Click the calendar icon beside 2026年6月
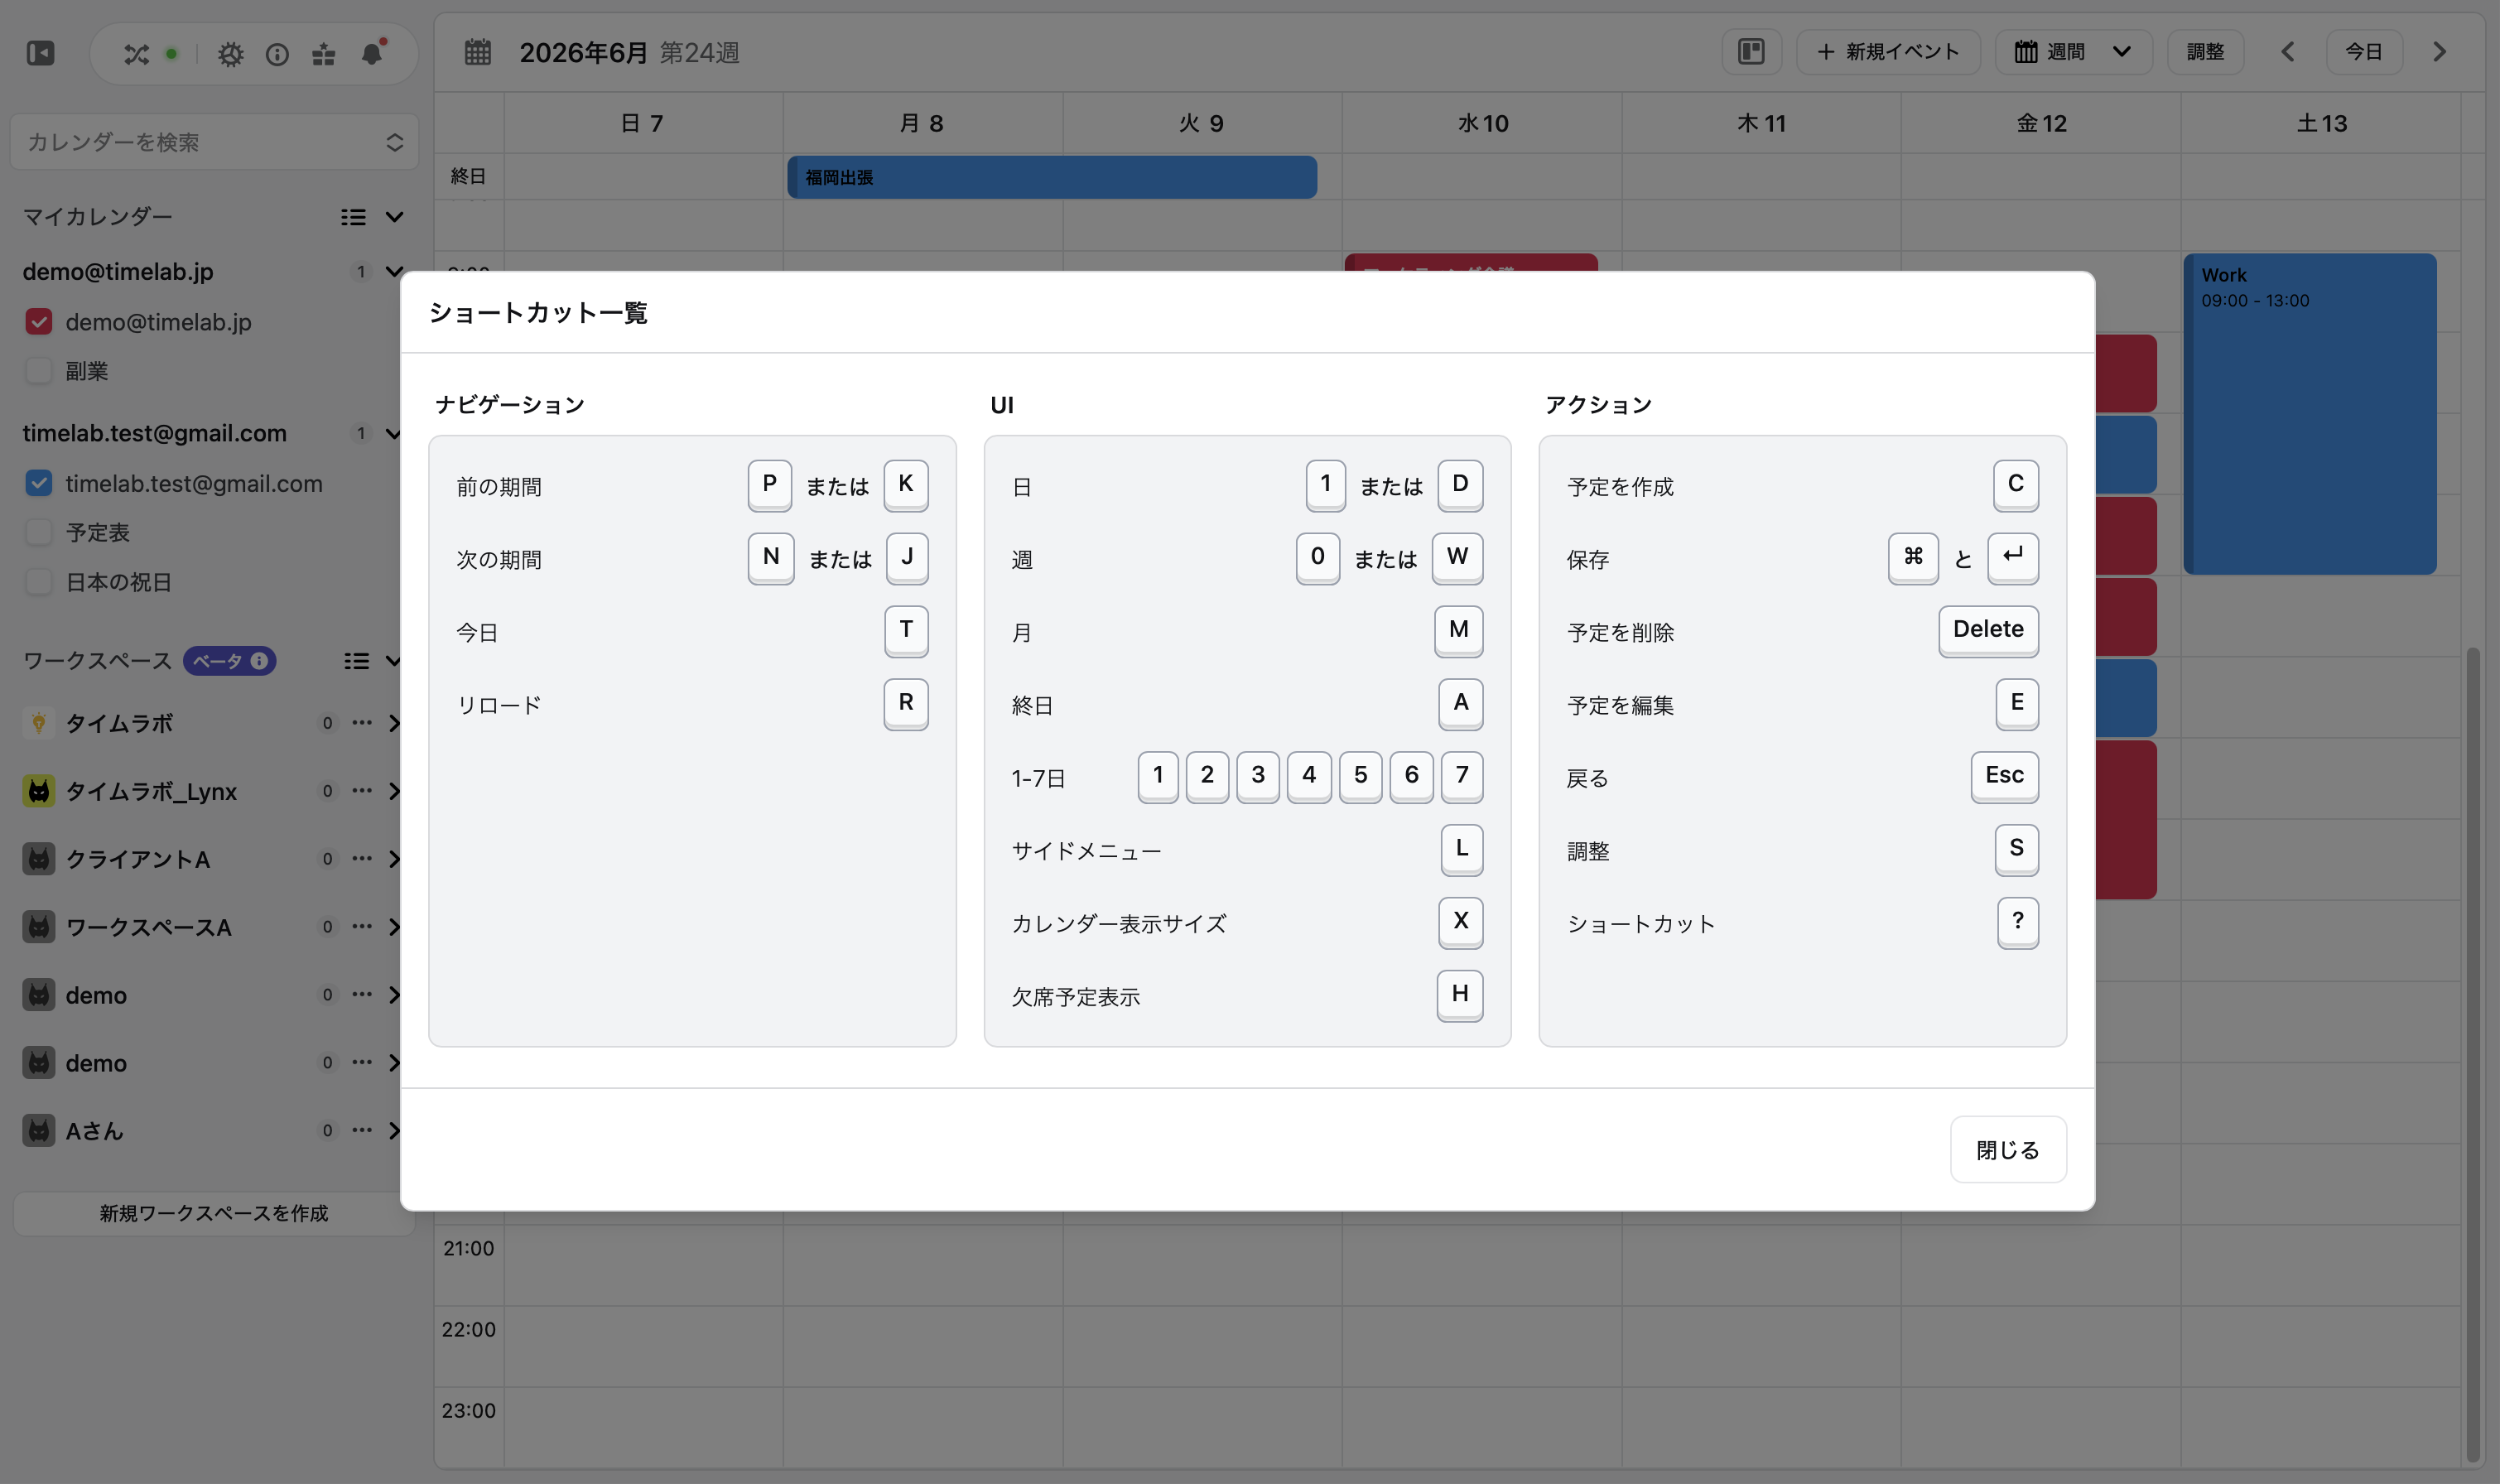The image size is (2500, 1484). click(x=478, y=52)
